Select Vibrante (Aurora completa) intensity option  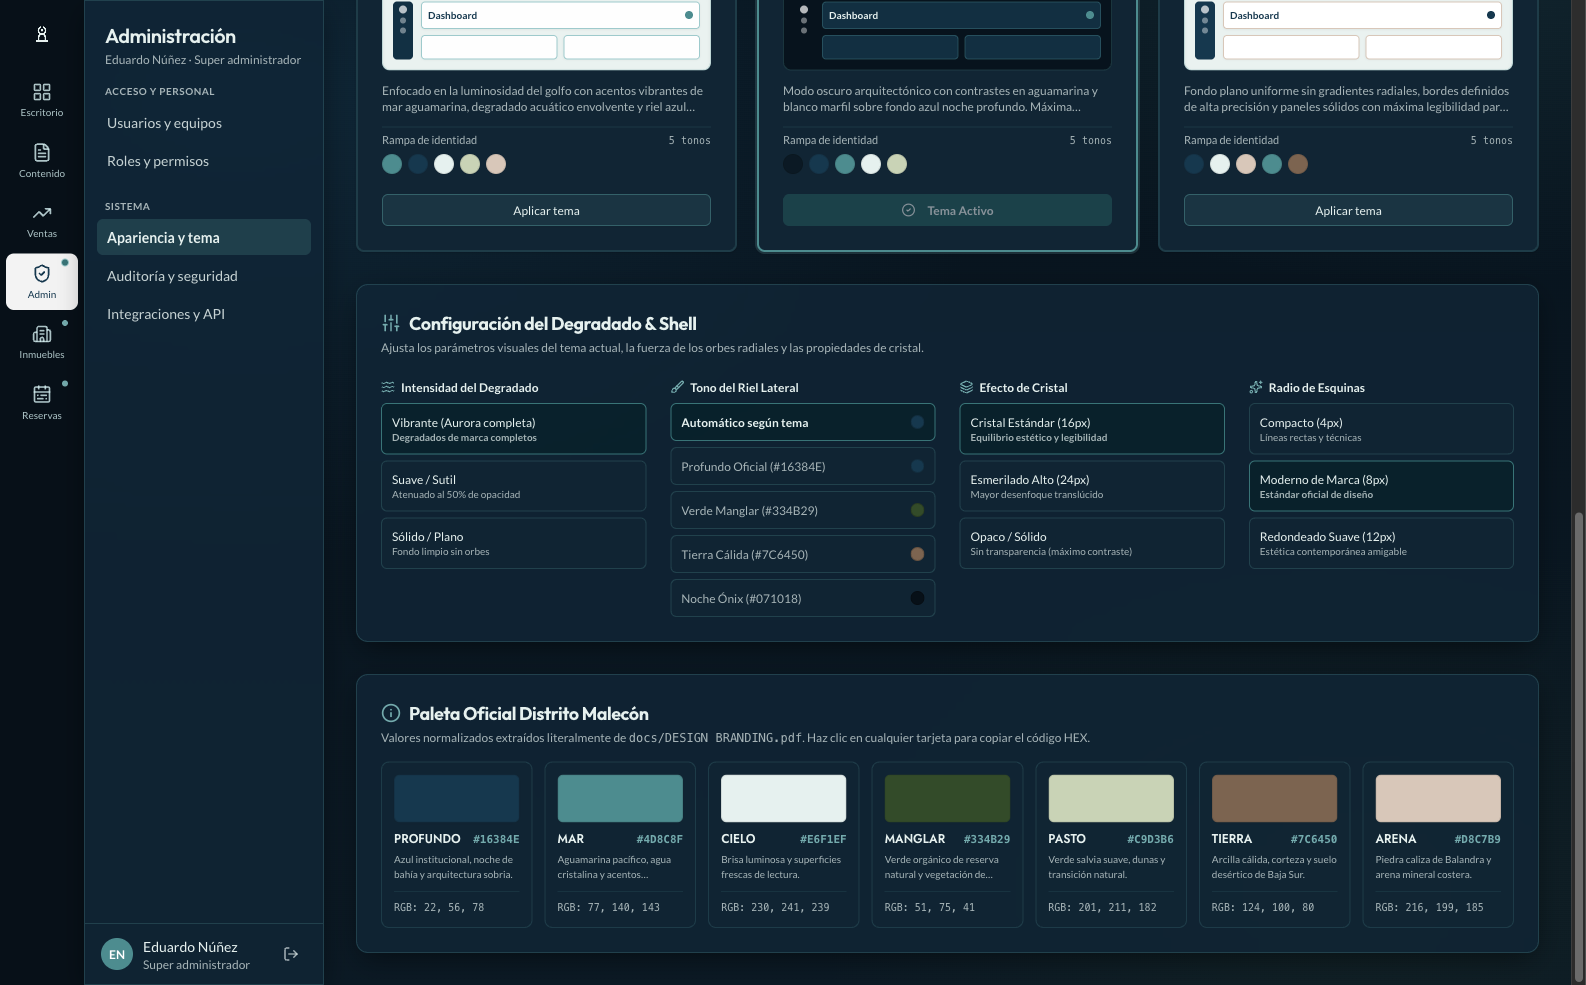click(x=513, y=429)
